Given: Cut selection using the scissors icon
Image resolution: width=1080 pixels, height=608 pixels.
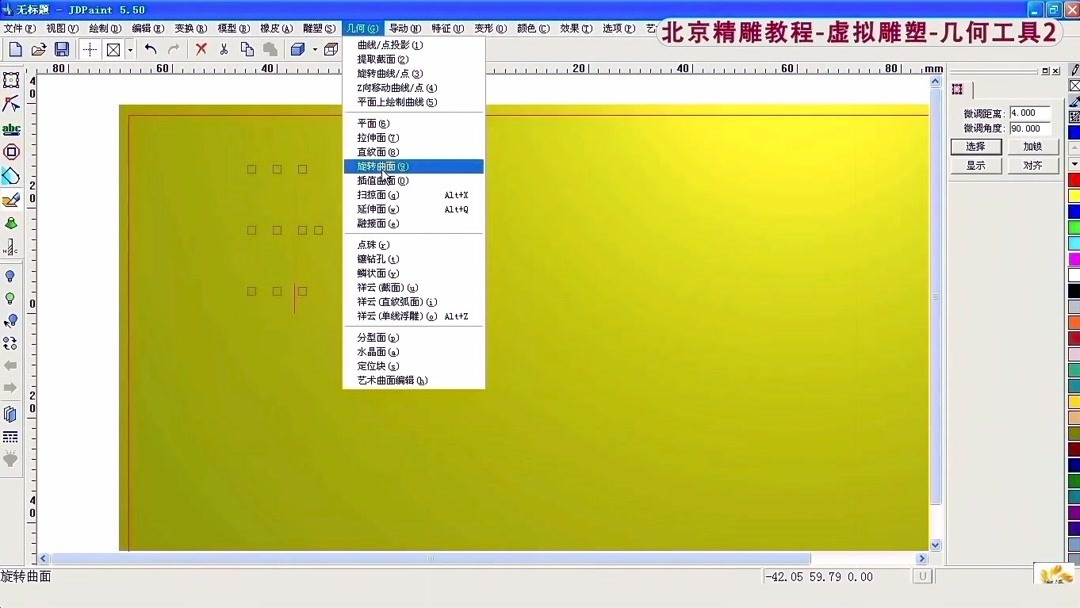Looking at the screenshot, I should tap(222, 49).
